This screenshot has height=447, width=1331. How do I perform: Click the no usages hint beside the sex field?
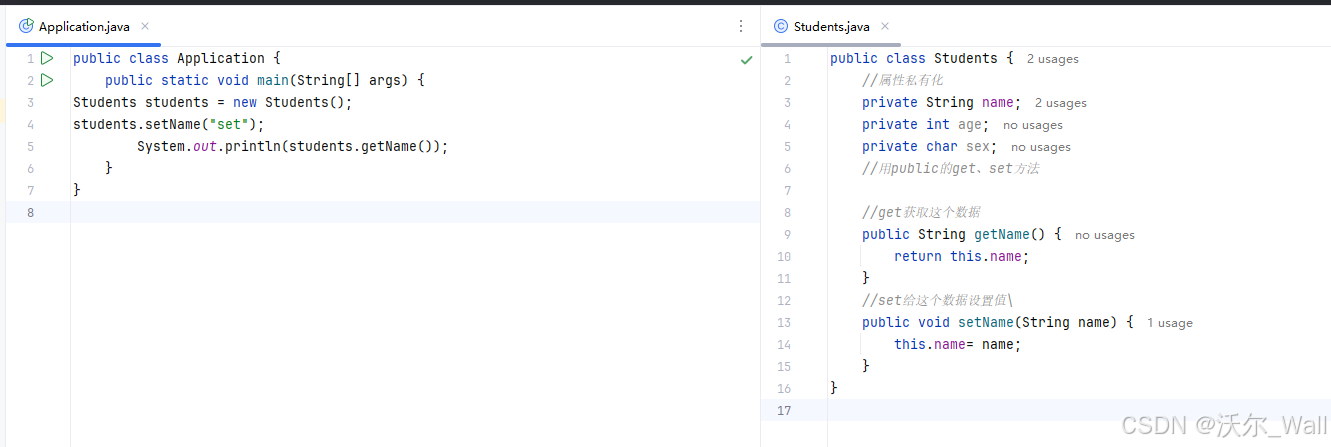pos(1041,147)
